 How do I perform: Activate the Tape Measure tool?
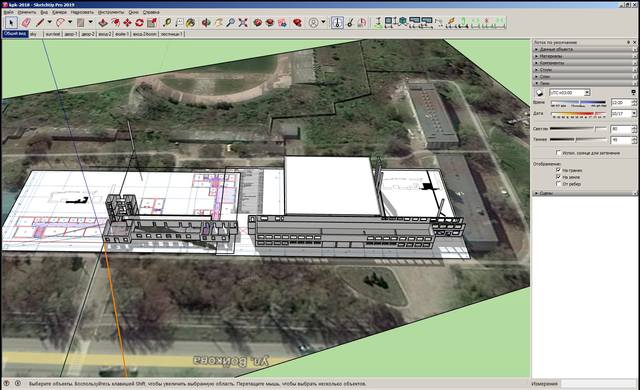point(167,22)
